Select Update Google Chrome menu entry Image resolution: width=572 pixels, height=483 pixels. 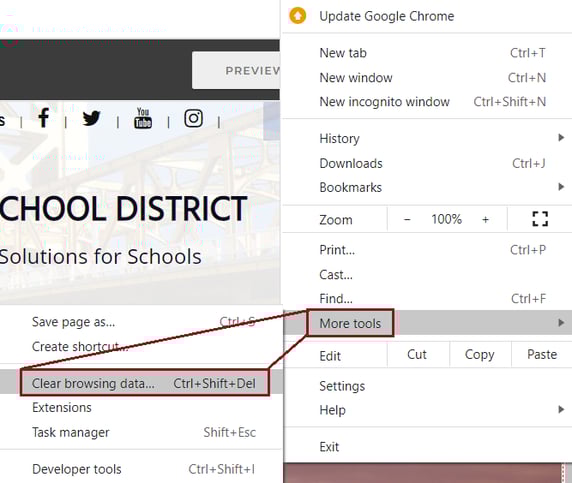coord(427,16)
